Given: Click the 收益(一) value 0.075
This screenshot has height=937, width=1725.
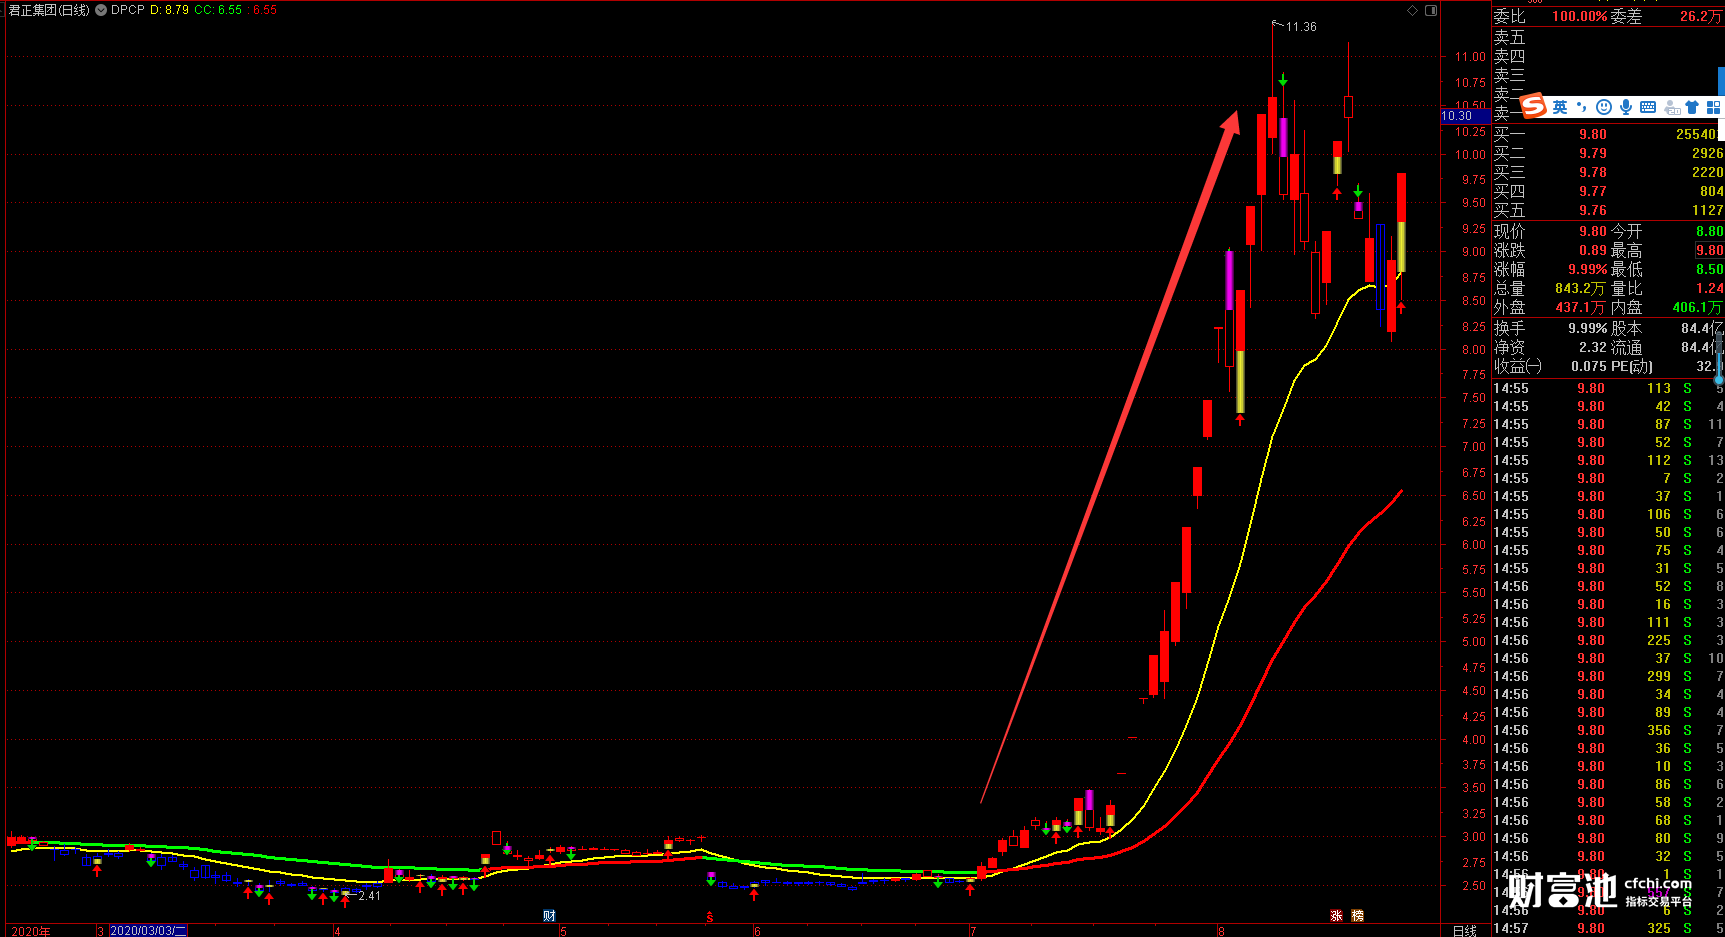Looking at the screenshot, I should (x=1589, y=367).
